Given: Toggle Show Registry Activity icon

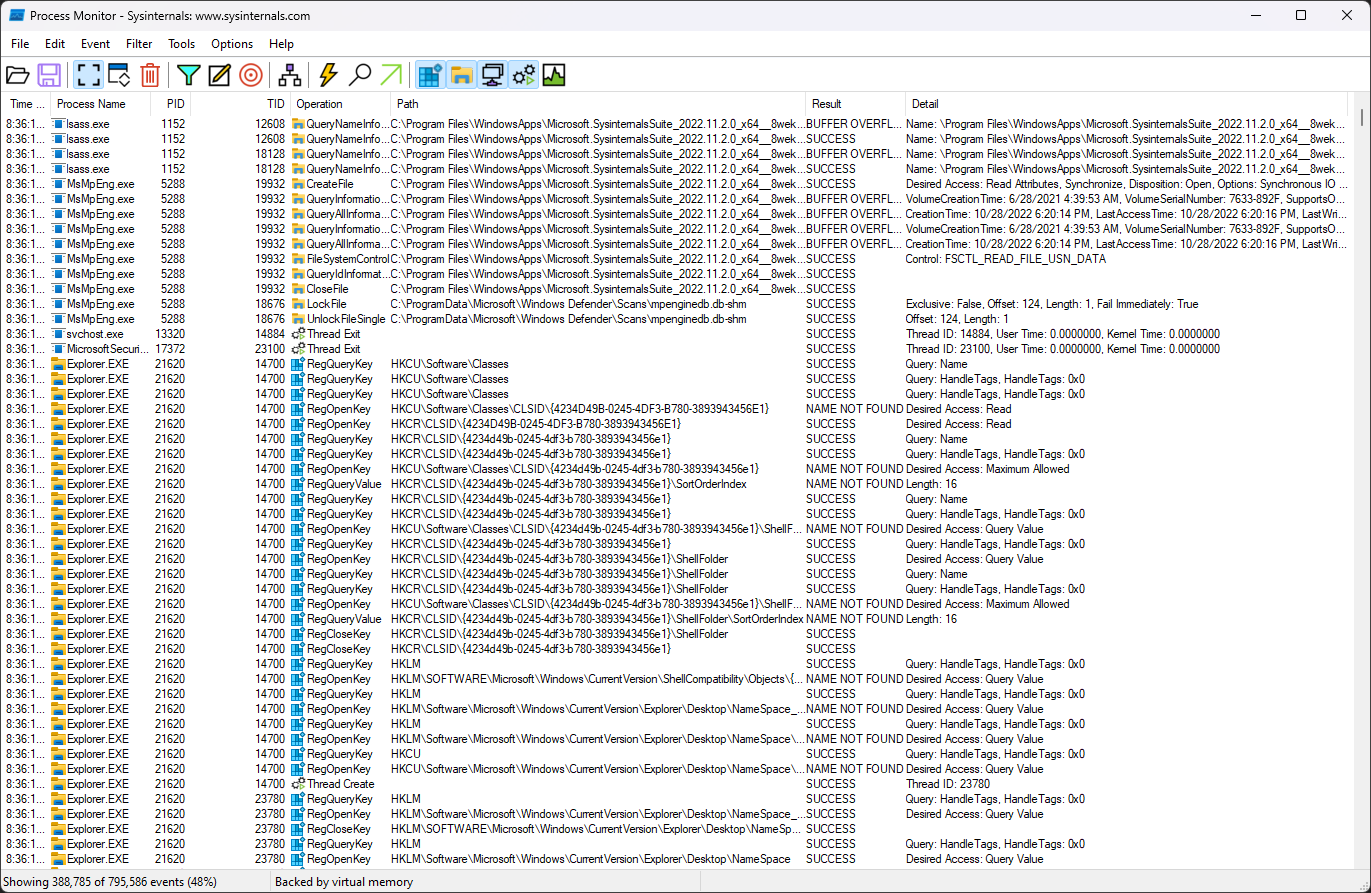Looking at the screenshot, I should point(430,75).
